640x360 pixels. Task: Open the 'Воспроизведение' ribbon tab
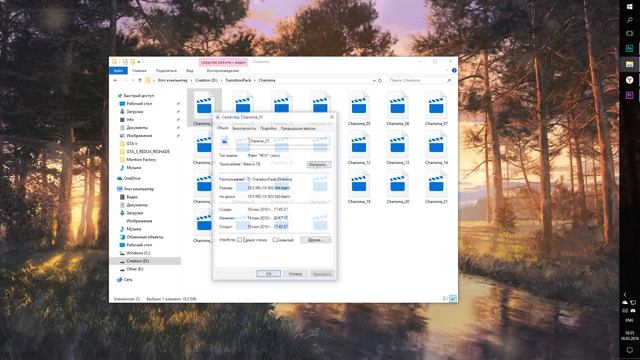click(223, 71)
